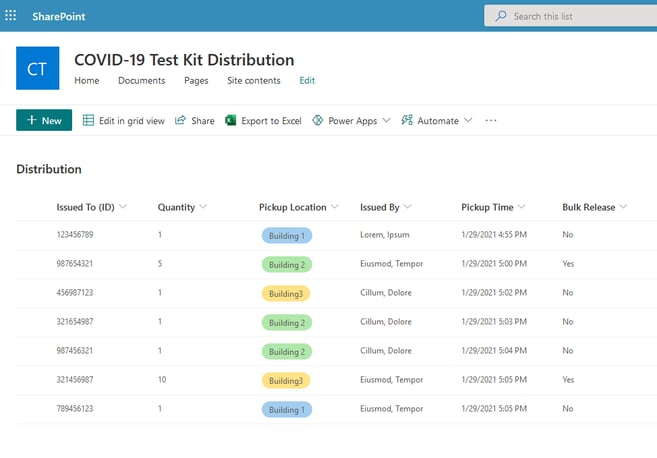Select ID 321654987 cell
This screenshot has width=657, height=458.
[x=75, y=321]
